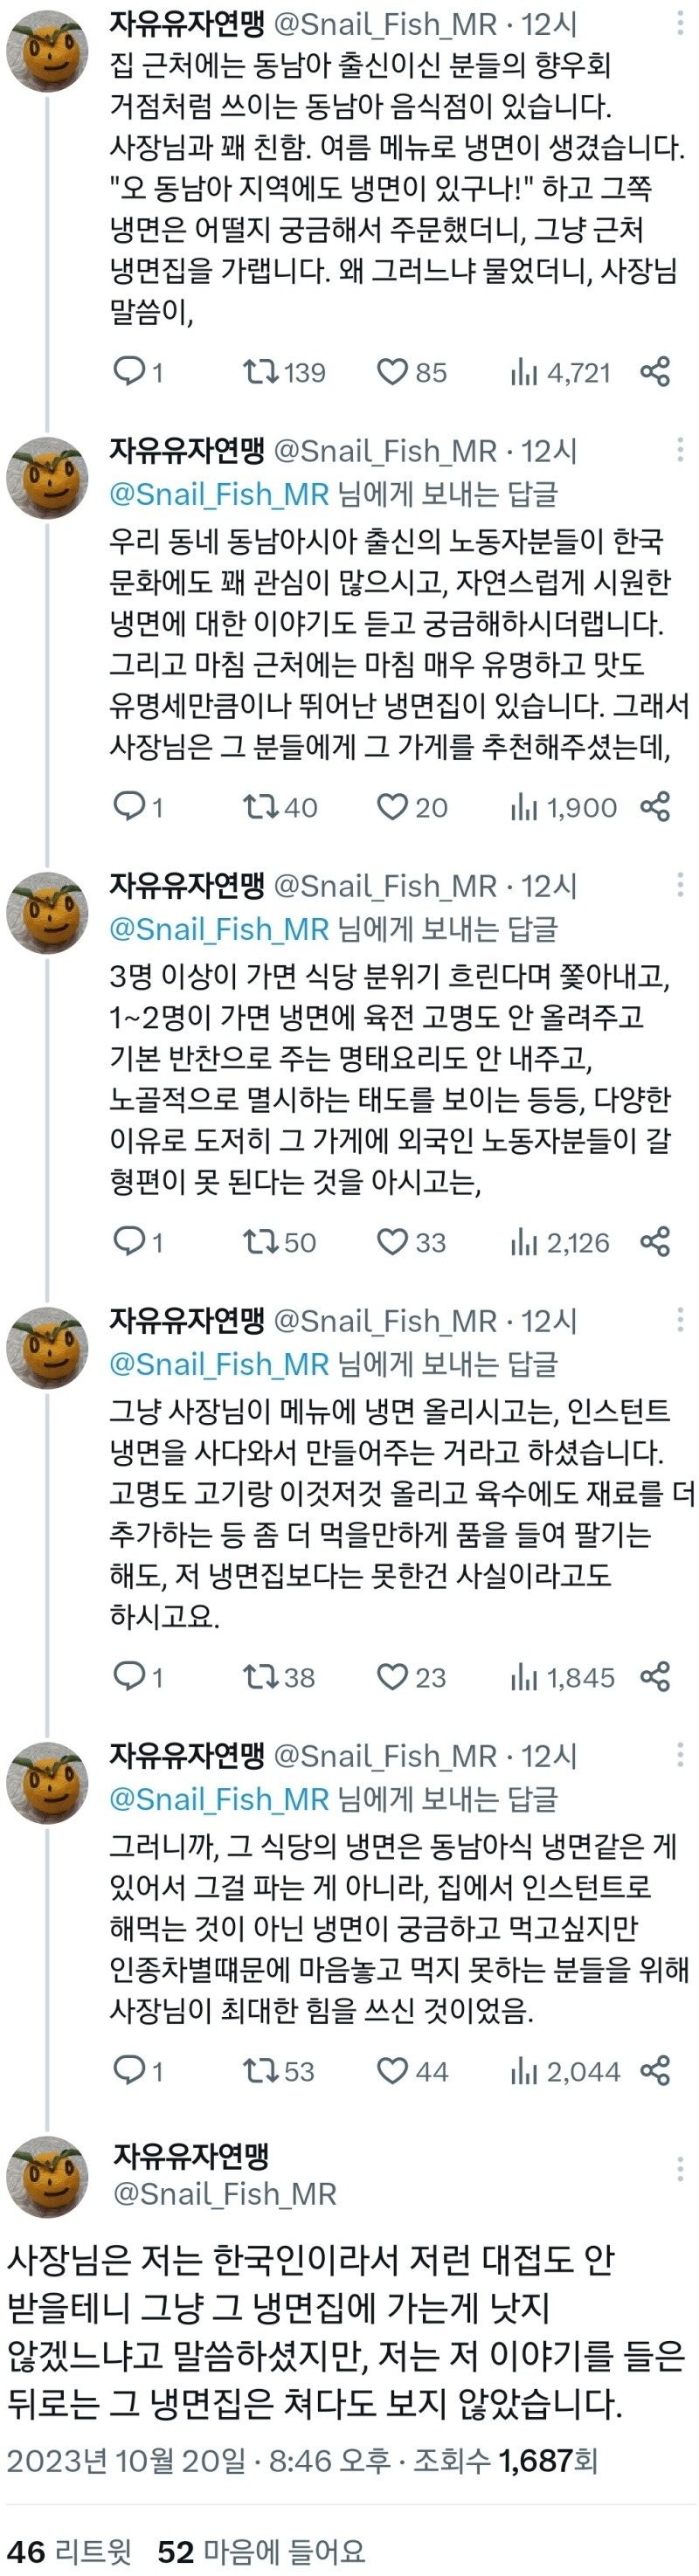Image resolution: width=699 pixels, height=2576 pixels.
Task: Open 자유유자연맹 profile name on final tweet
Action: (191, 2155)
